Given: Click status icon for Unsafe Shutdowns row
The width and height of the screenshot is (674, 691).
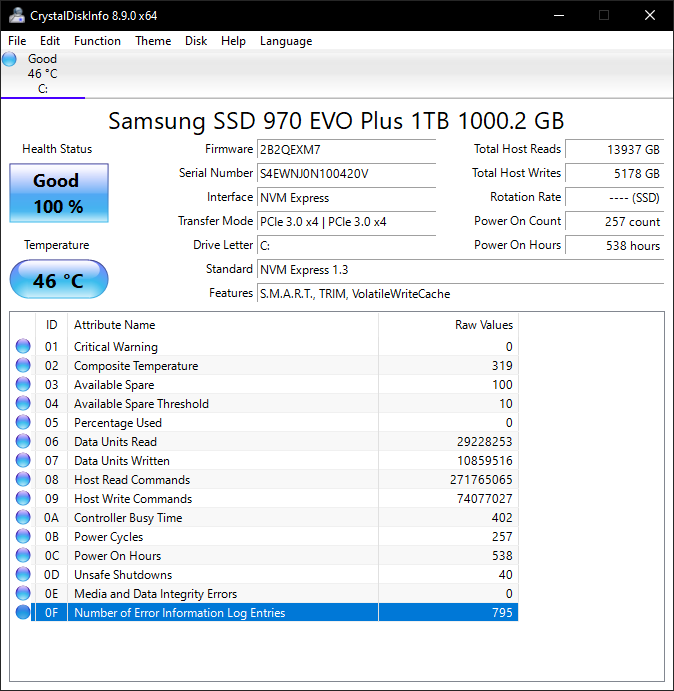Looking at the screenshot, I should pyautogui.click(x=23, y=574).
